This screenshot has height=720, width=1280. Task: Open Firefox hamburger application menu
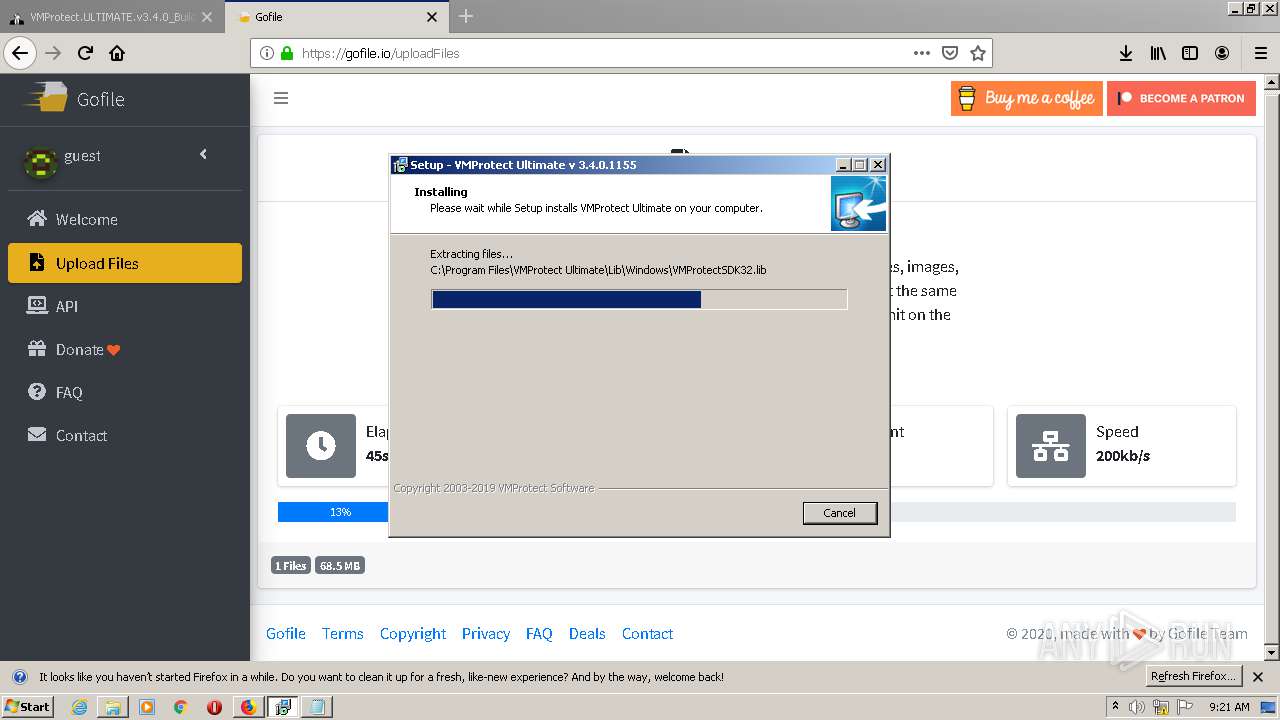(x=1261, y=53)
